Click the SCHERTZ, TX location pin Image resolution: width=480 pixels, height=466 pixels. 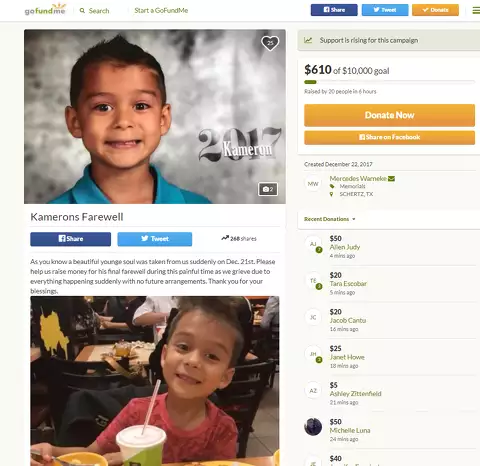tap(331, 194)
